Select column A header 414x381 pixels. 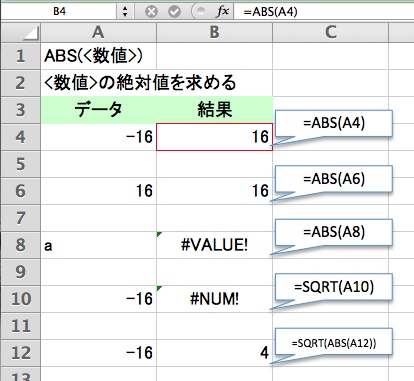pyautogui.click(x=98, y=33)
